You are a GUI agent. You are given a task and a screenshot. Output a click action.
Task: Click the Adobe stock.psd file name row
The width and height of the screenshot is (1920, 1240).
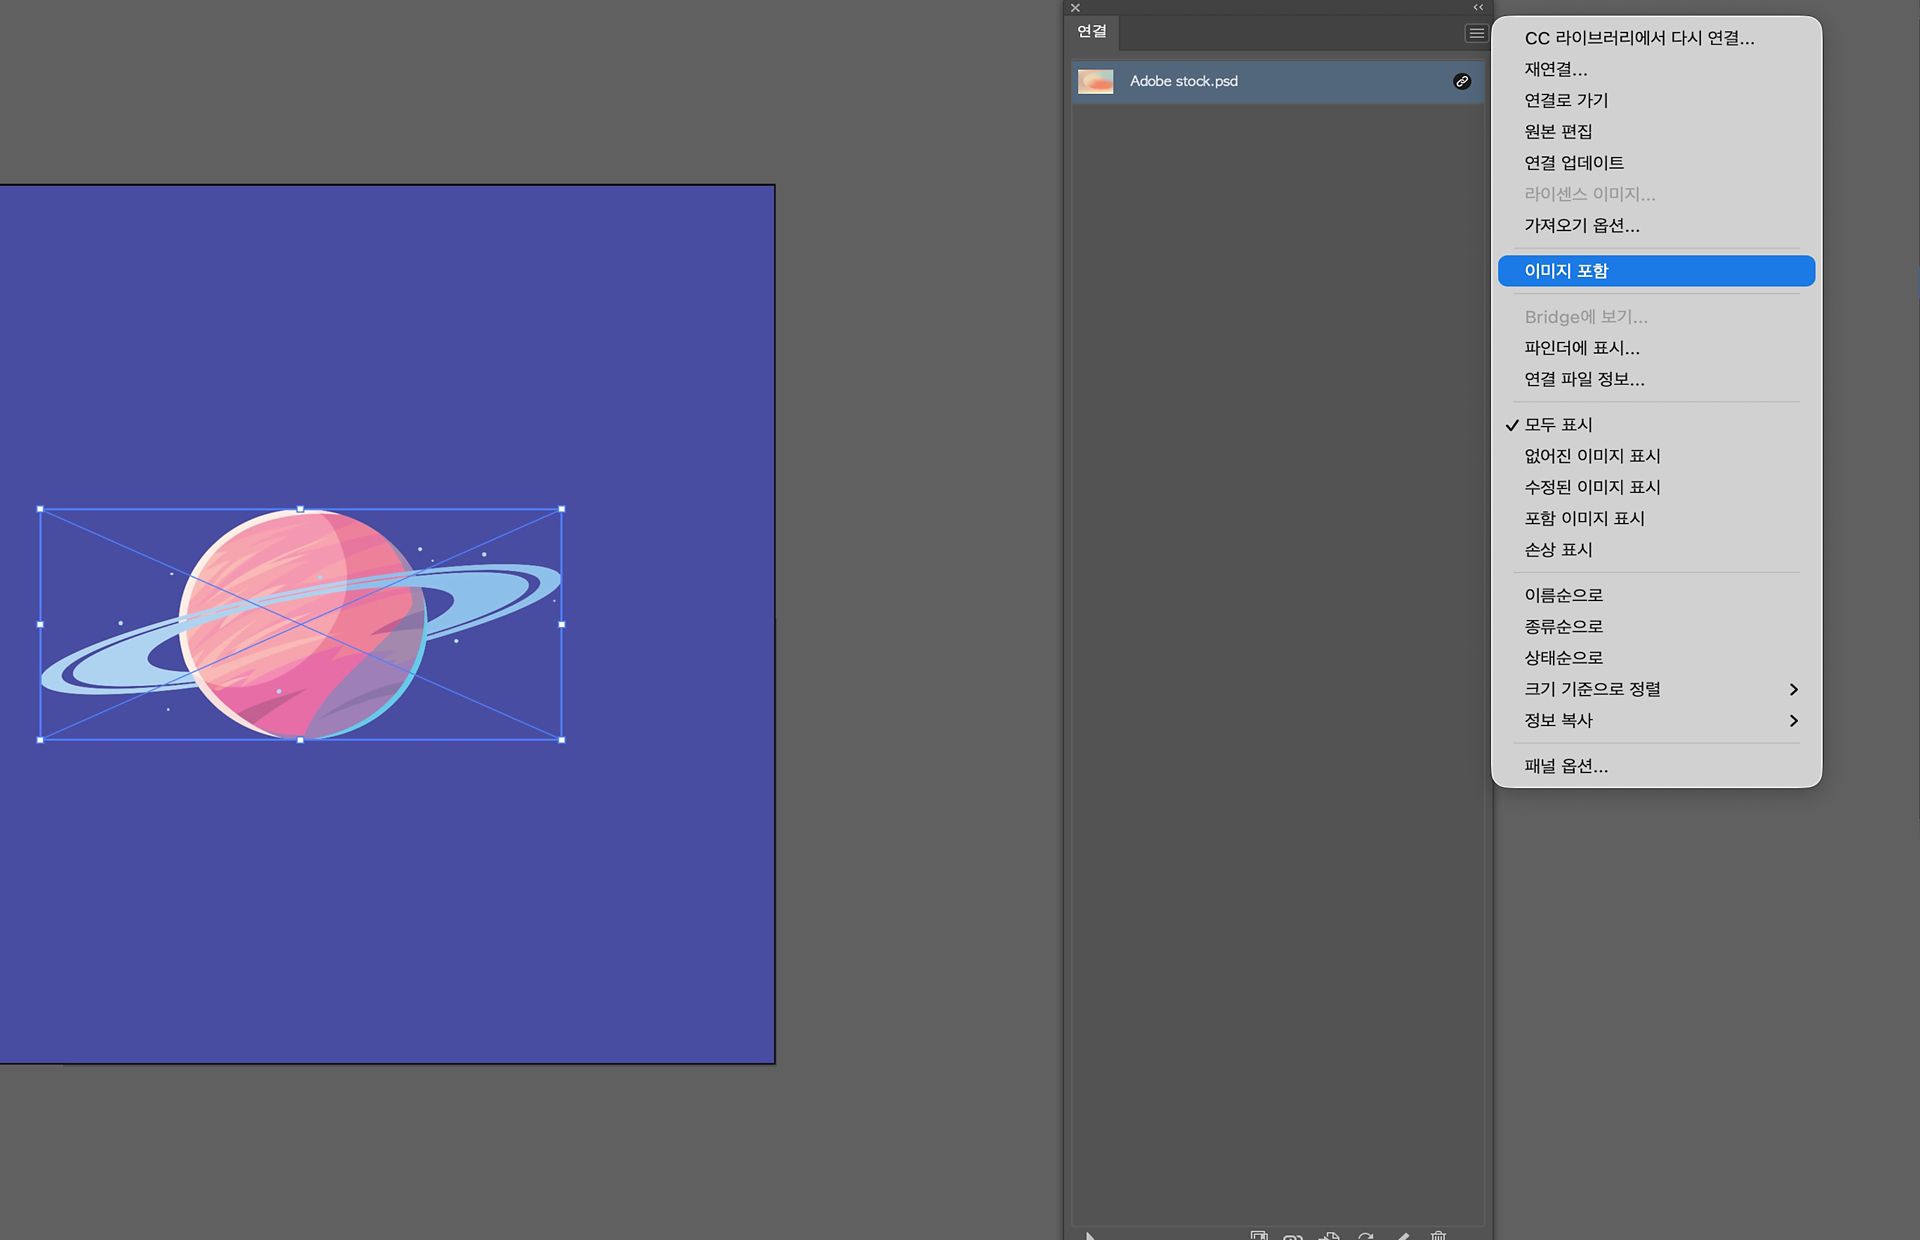click(1277, 81)
